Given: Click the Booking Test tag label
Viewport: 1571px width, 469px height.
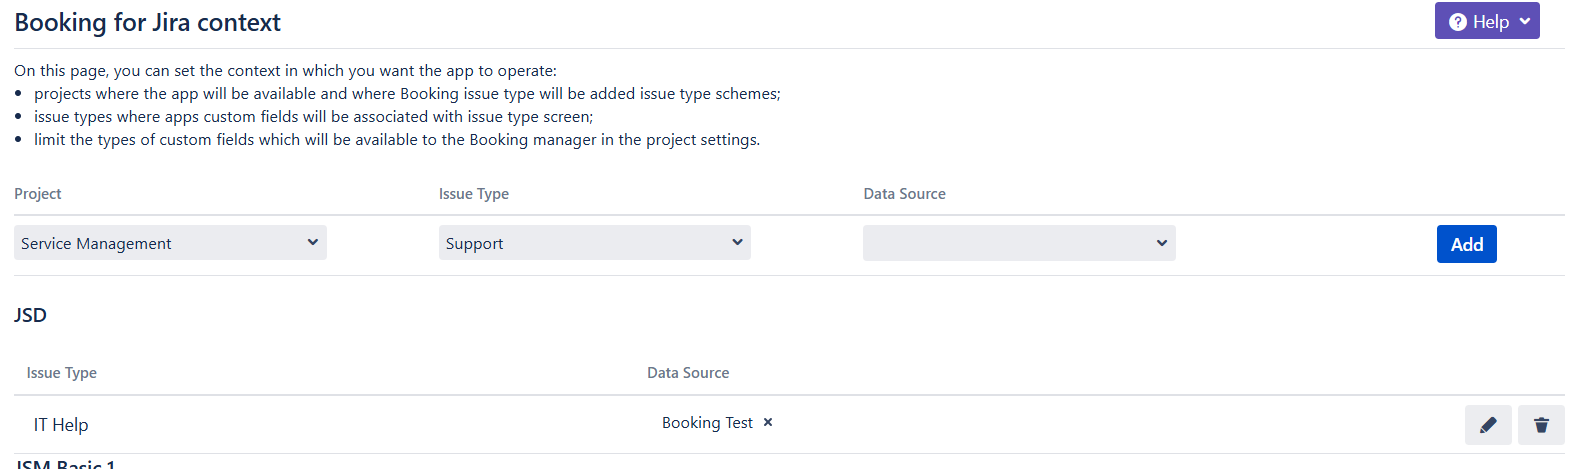Looking at the screenshot, I should [x=707, y=423].
